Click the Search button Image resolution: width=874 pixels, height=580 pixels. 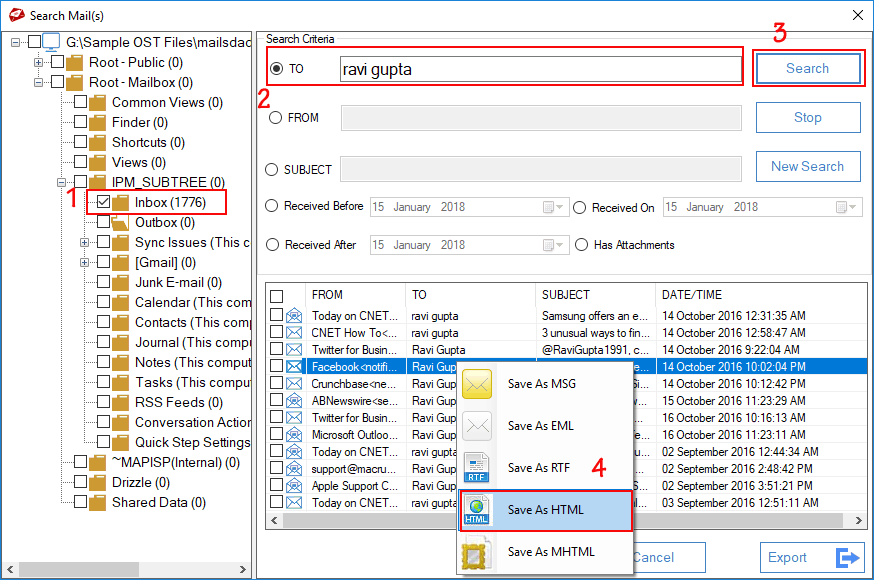pos(808,68)
